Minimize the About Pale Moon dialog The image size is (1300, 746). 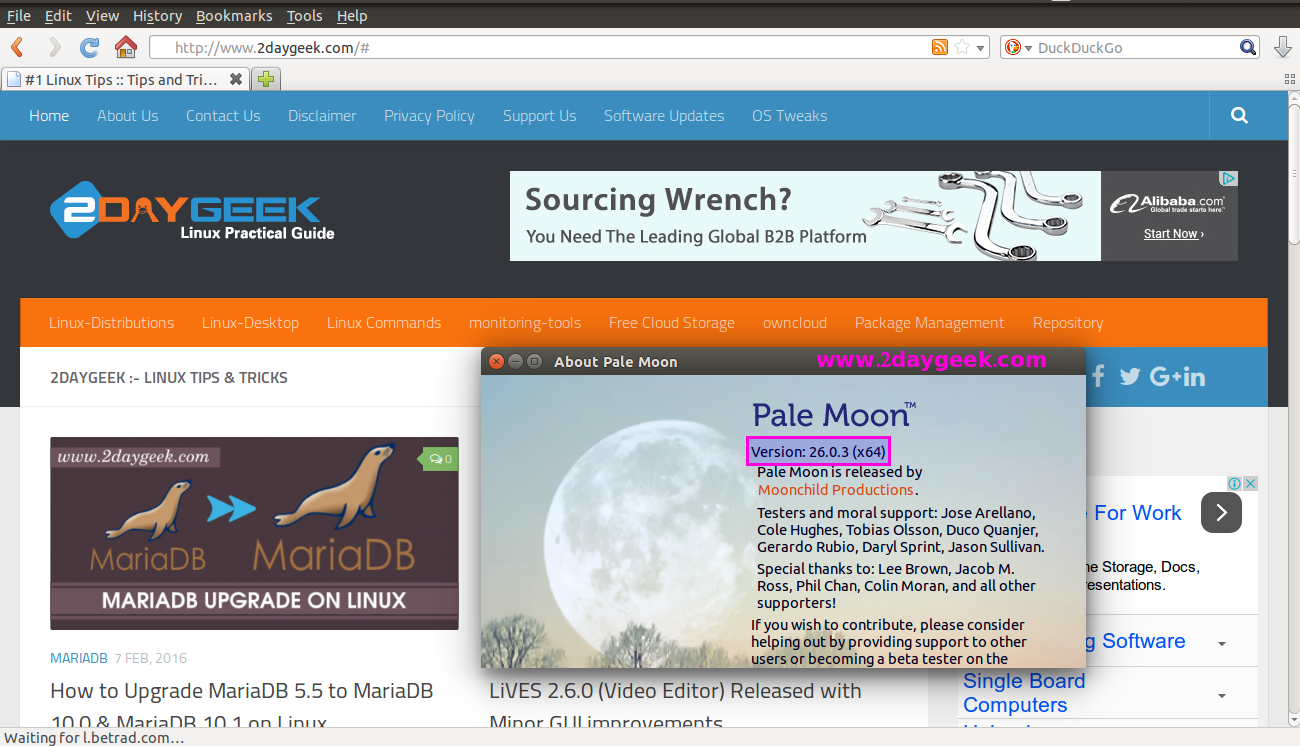(515, 361)
